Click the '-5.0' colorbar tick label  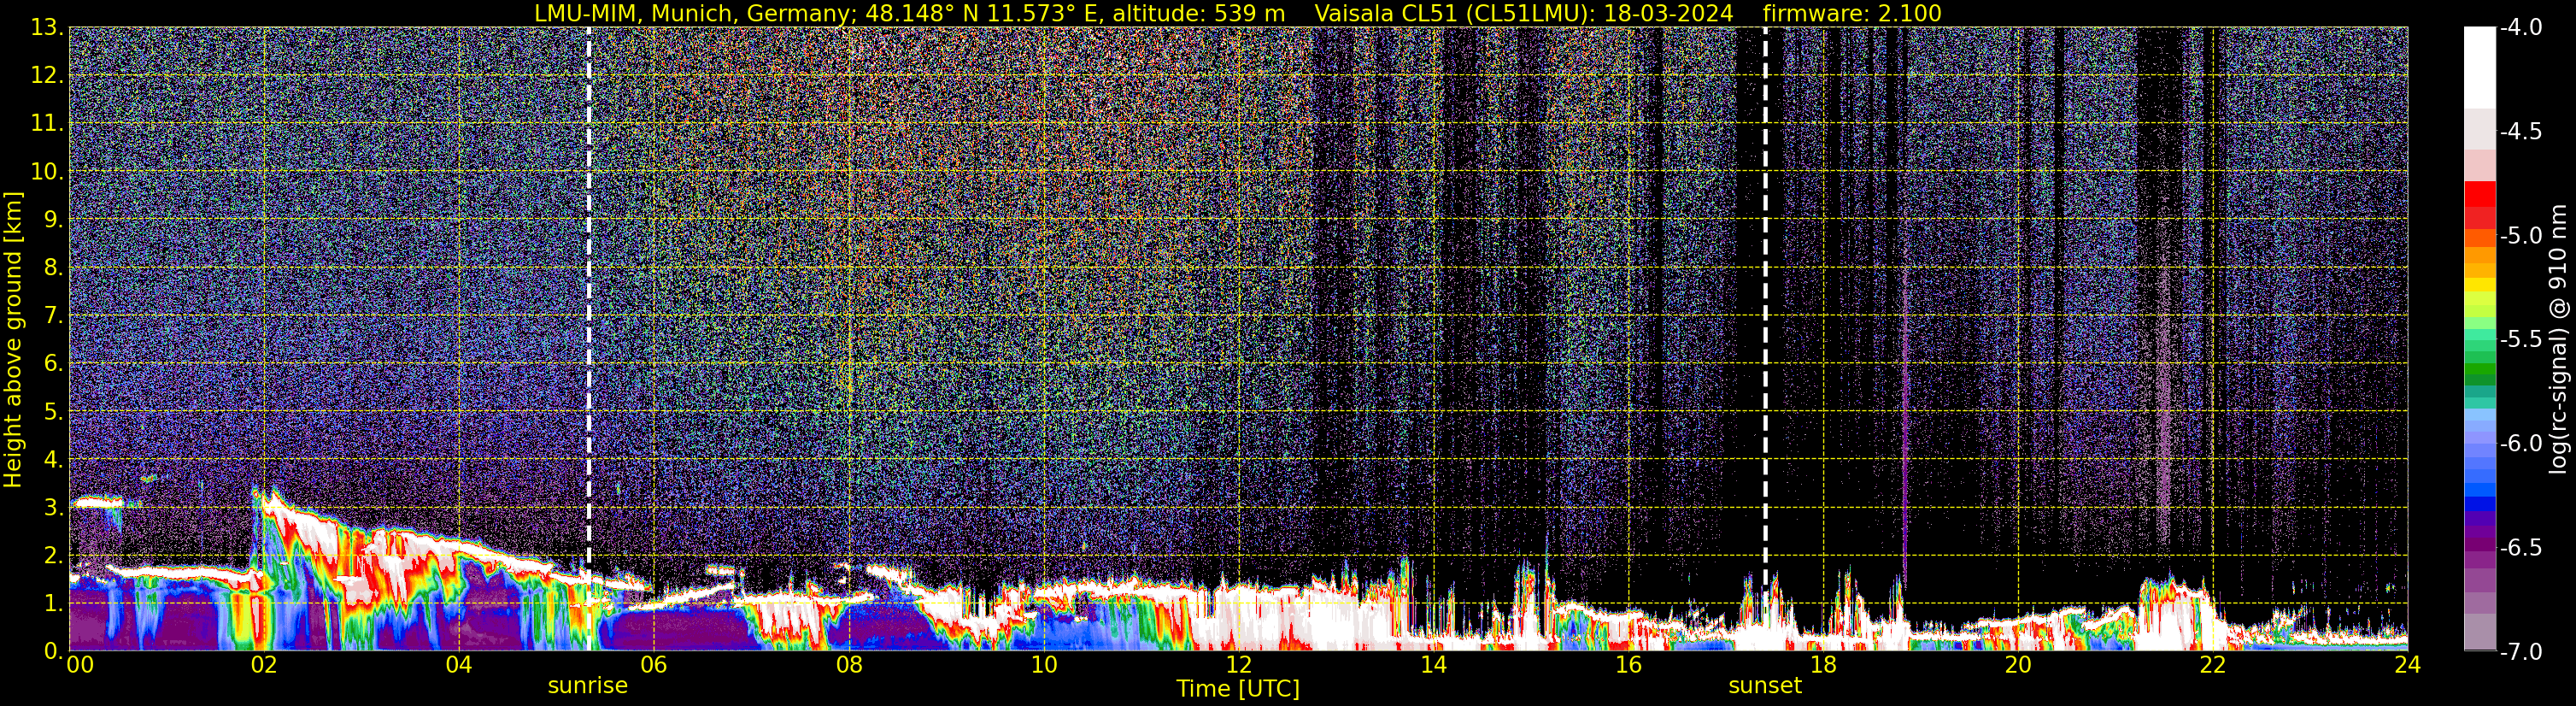pyautogui.click(x=2520, y=236)
